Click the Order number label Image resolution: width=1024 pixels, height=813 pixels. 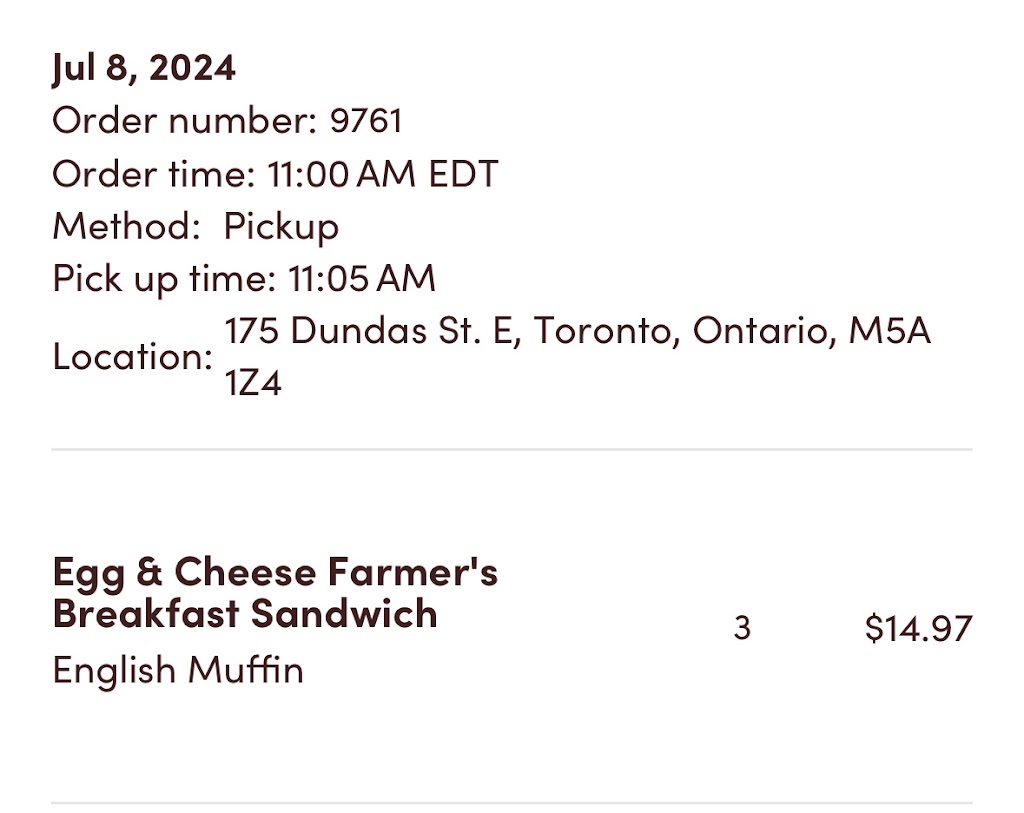[184, 121]
